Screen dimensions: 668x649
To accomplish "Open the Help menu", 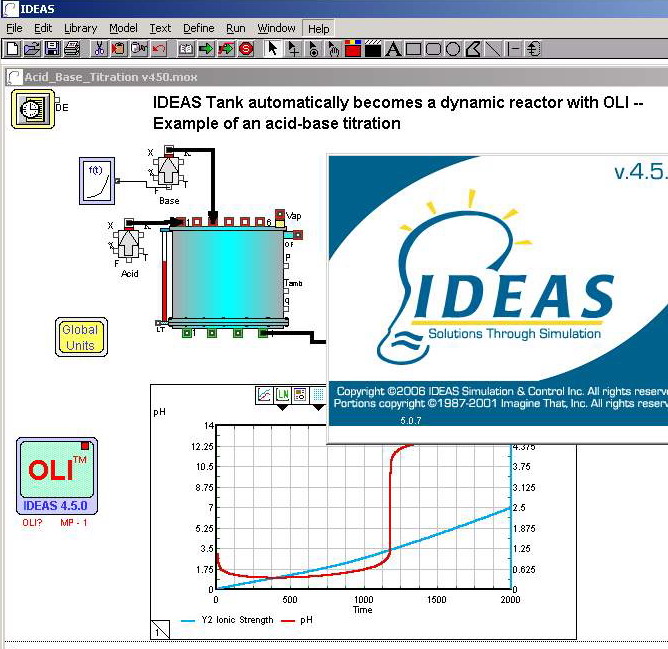I will [x=318, y=29].
